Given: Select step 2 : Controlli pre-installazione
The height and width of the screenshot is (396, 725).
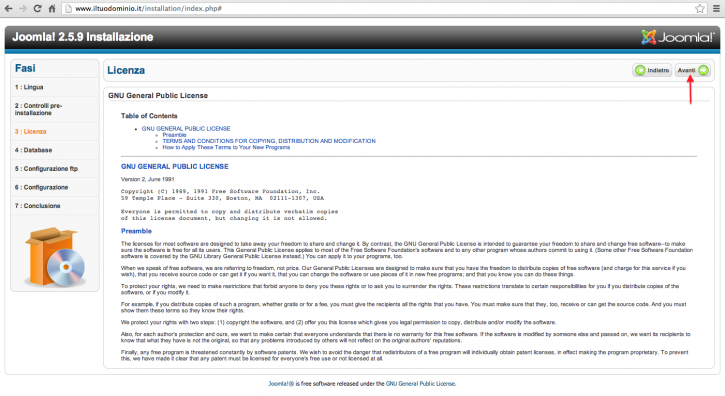Looking at the screenshot, I should point(38,109).
